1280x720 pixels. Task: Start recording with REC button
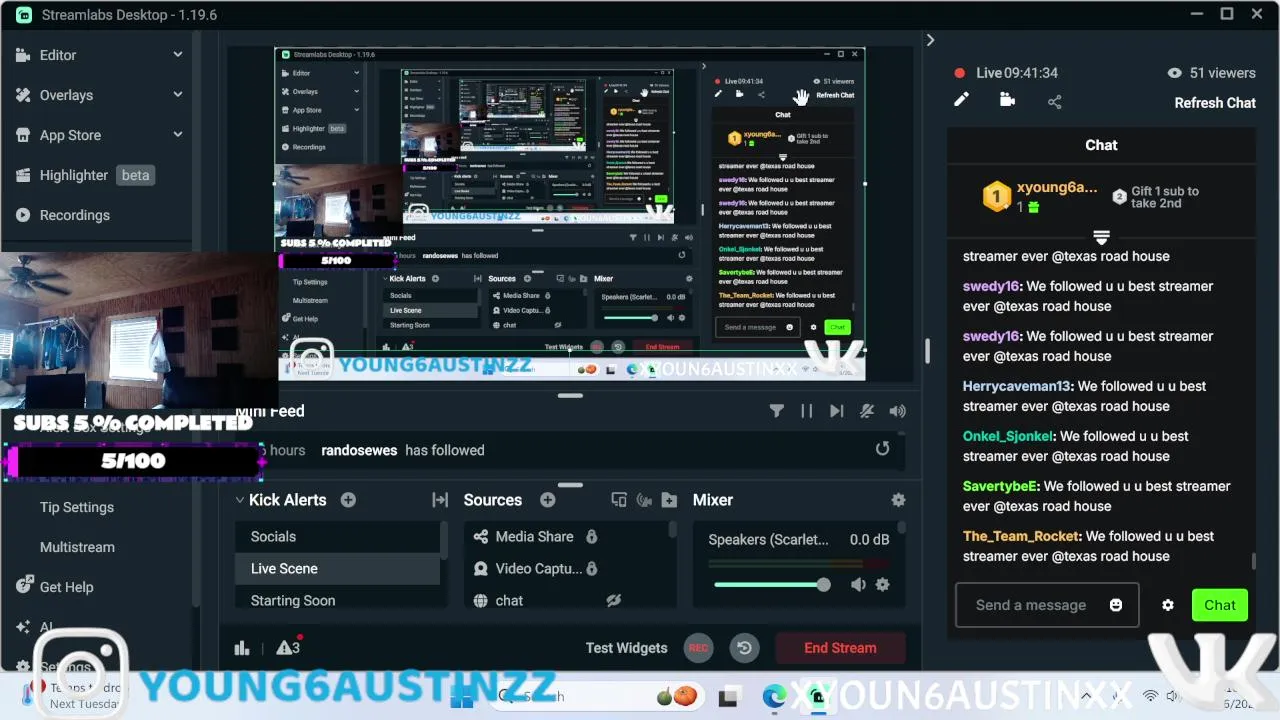698,648
